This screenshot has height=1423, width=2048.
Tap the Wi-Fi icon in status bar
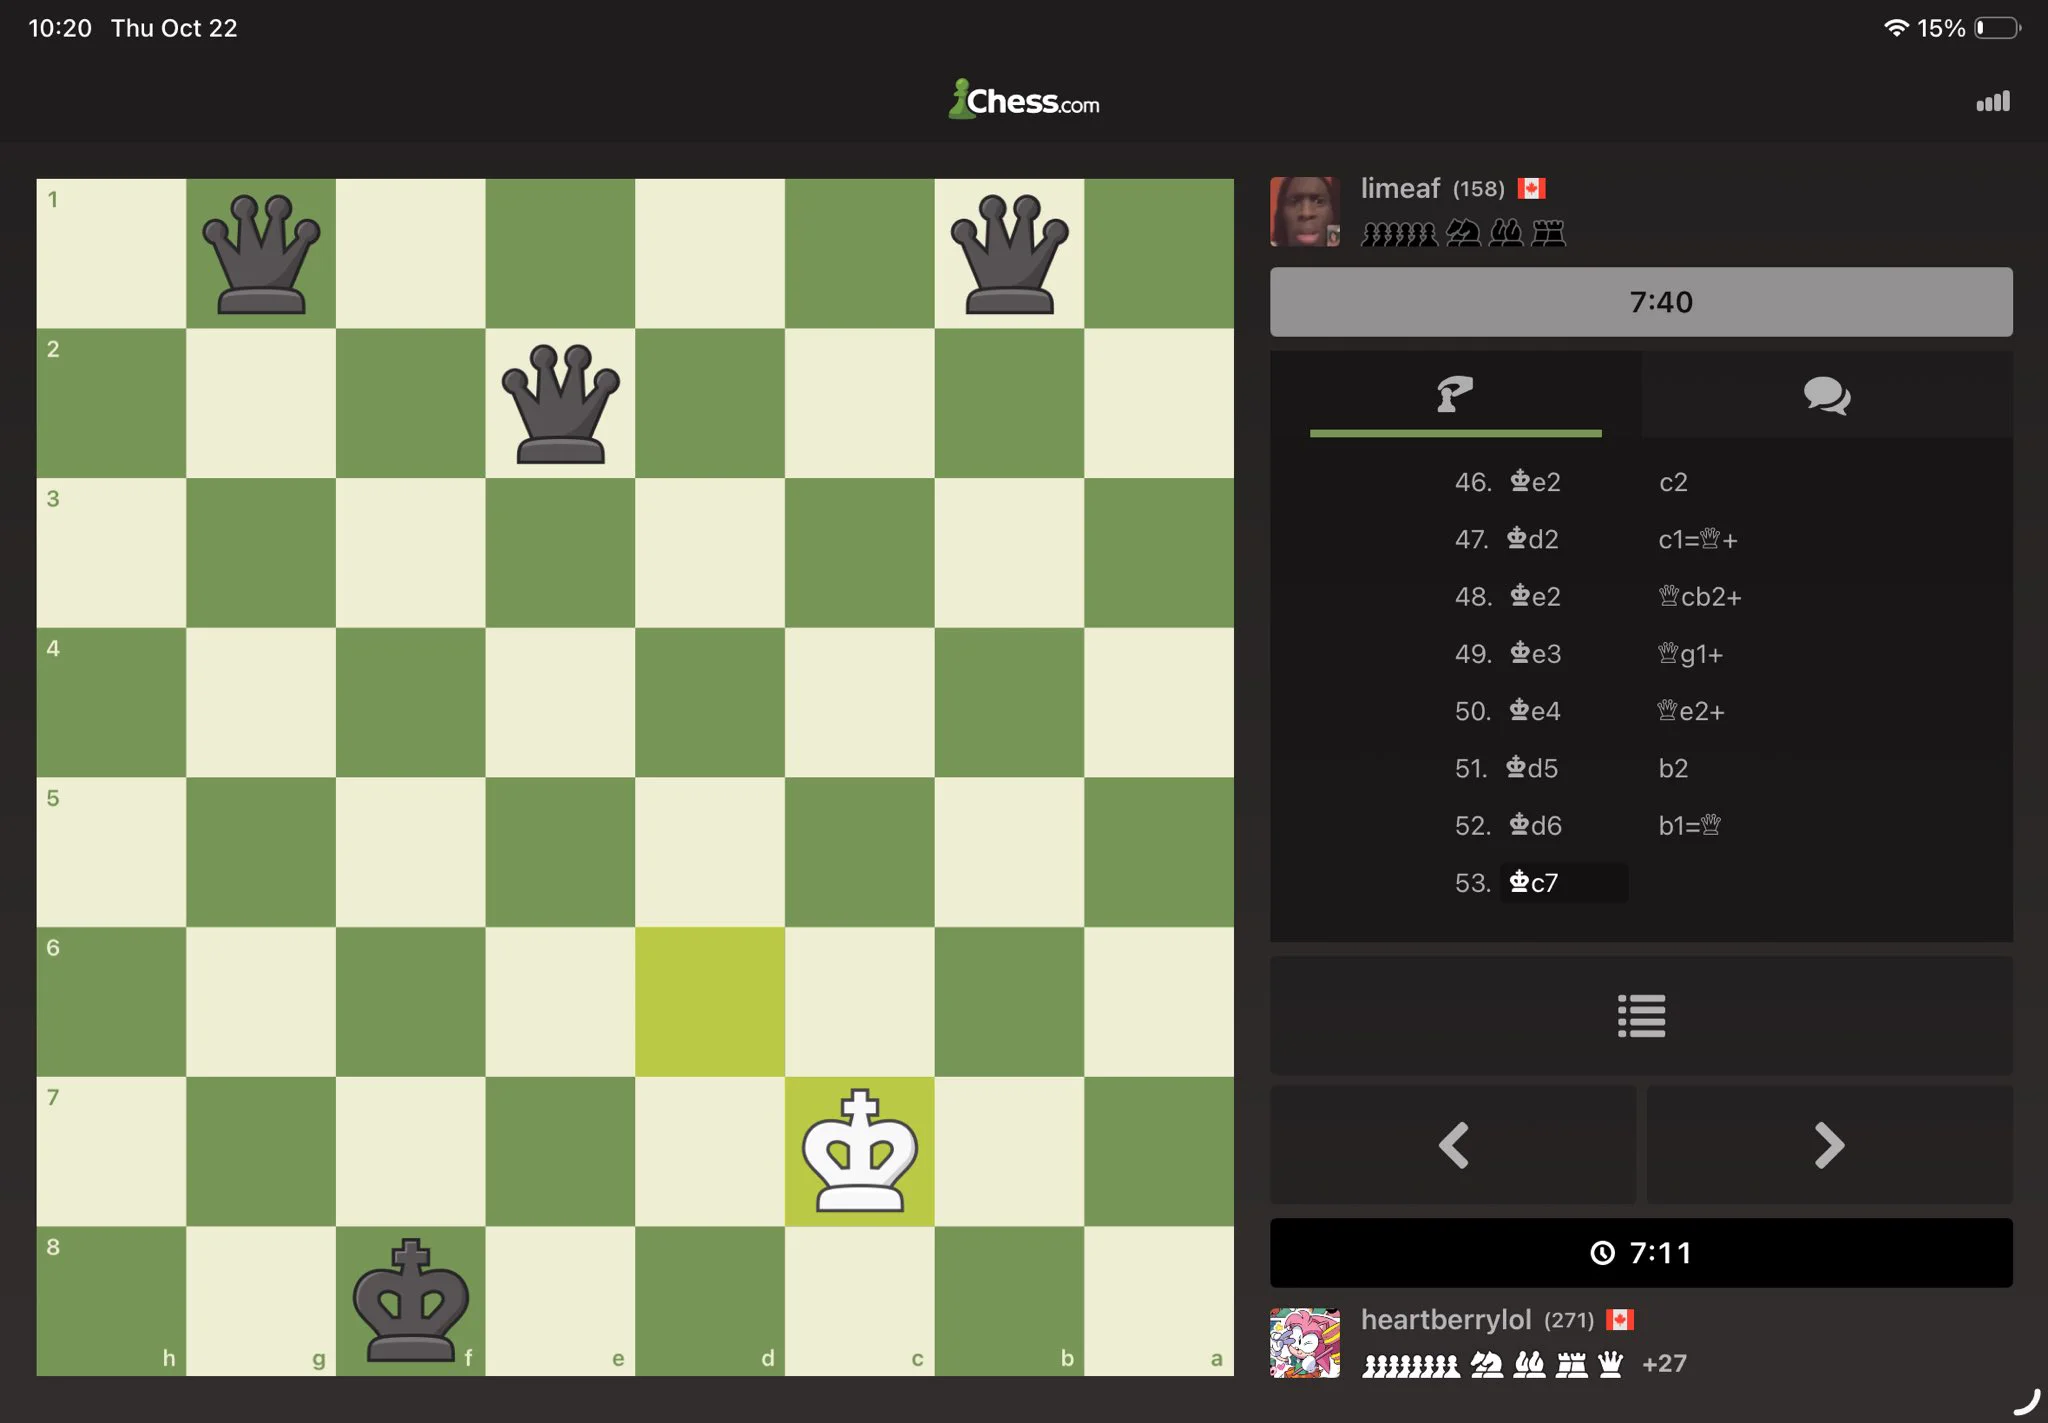point(1895,28)
